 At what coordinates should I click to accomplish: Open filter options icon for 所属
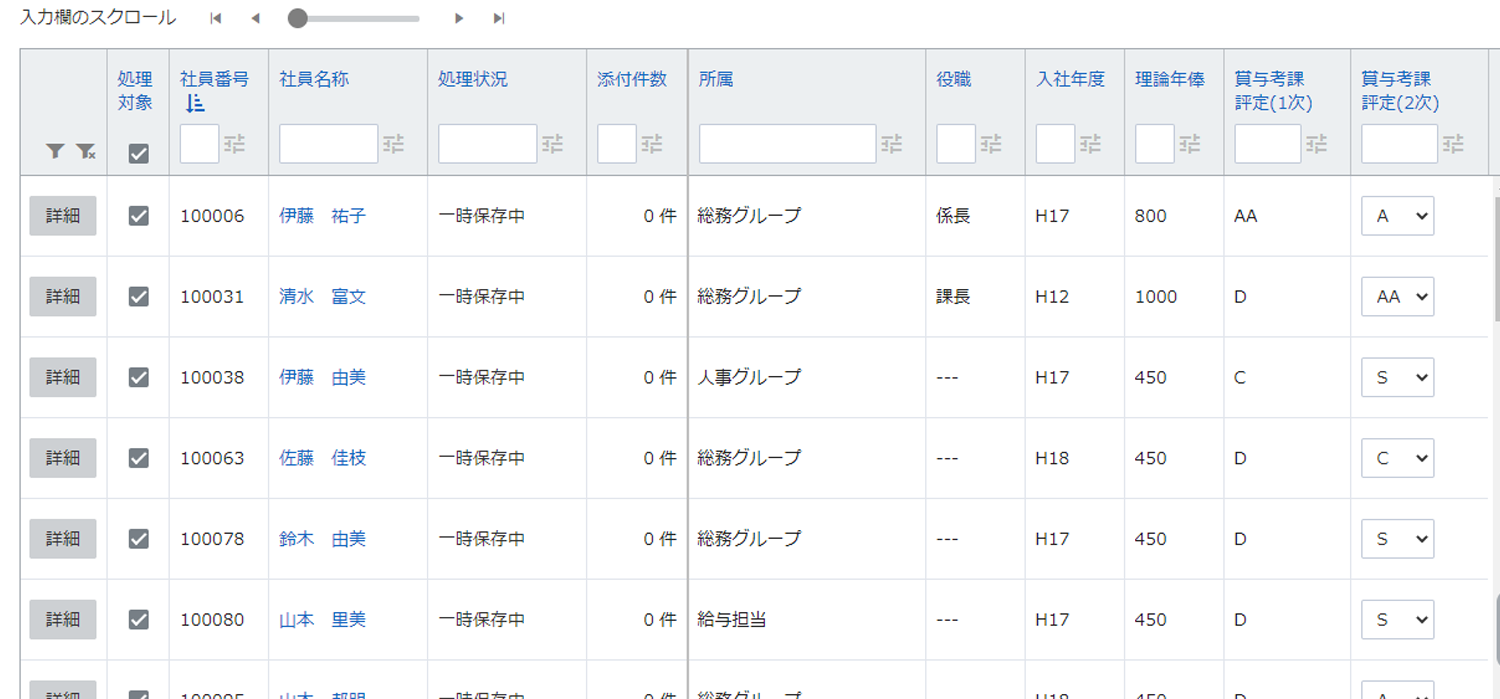coord(892,144)
